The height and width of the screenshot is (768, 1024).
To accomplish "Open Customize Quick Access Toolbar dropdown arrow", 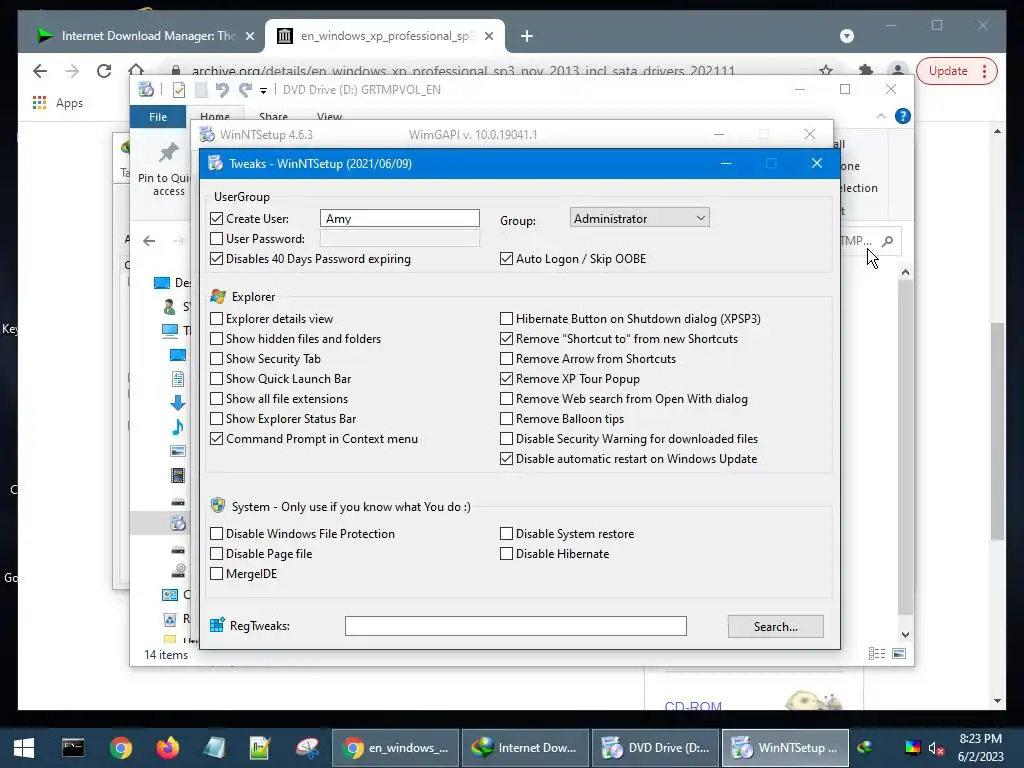I will coord(263,91).
